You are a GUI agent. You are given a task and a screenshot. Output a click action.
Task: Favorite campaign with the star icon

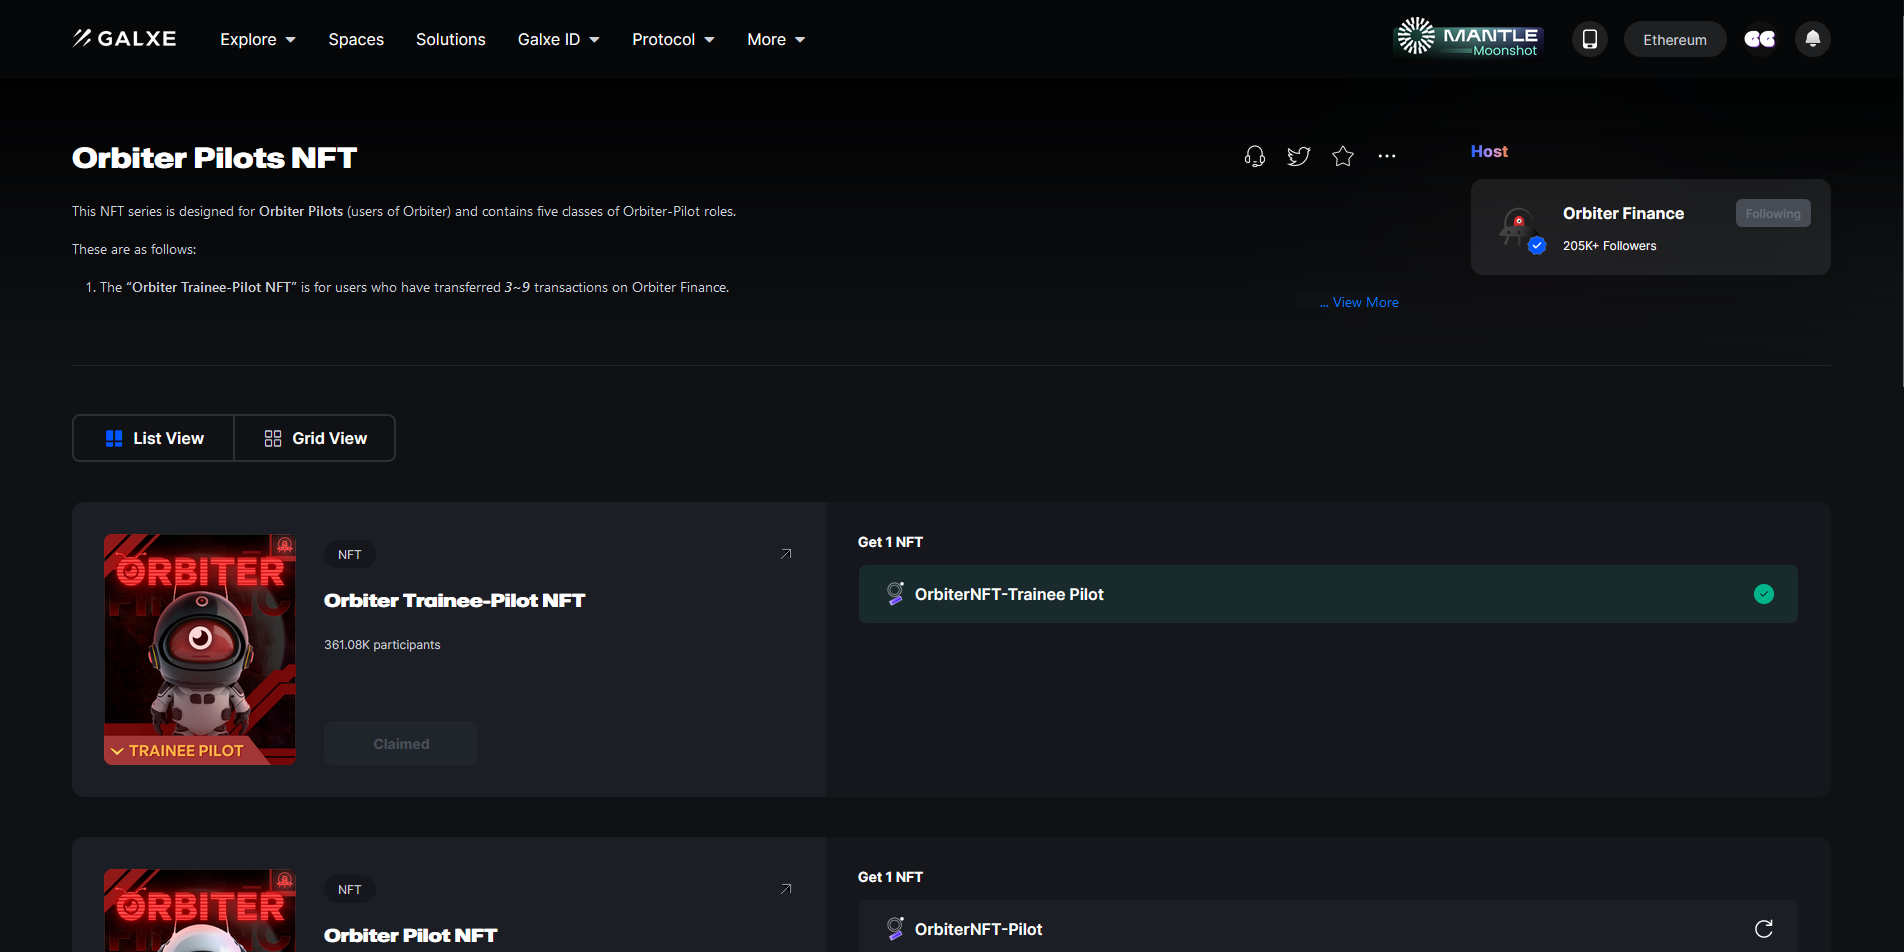point(1342,156)
